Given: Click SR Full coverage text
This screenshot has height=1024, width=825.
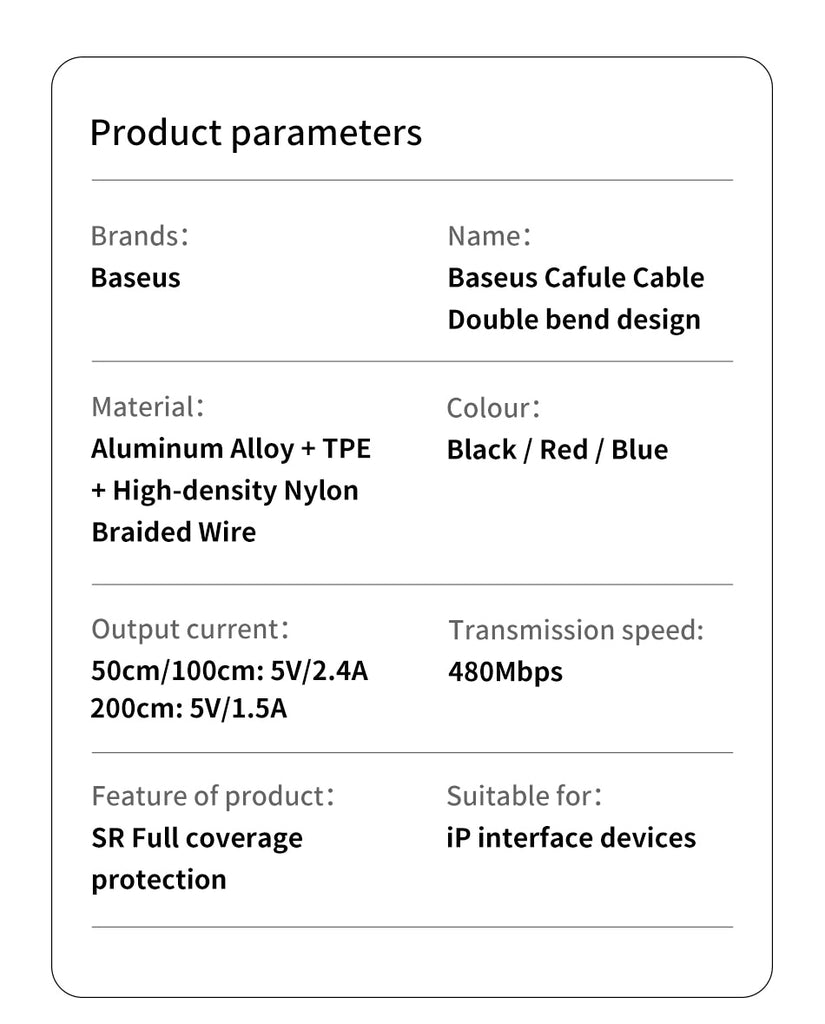Looking at the screenshot, I should [x=197, y=837].
